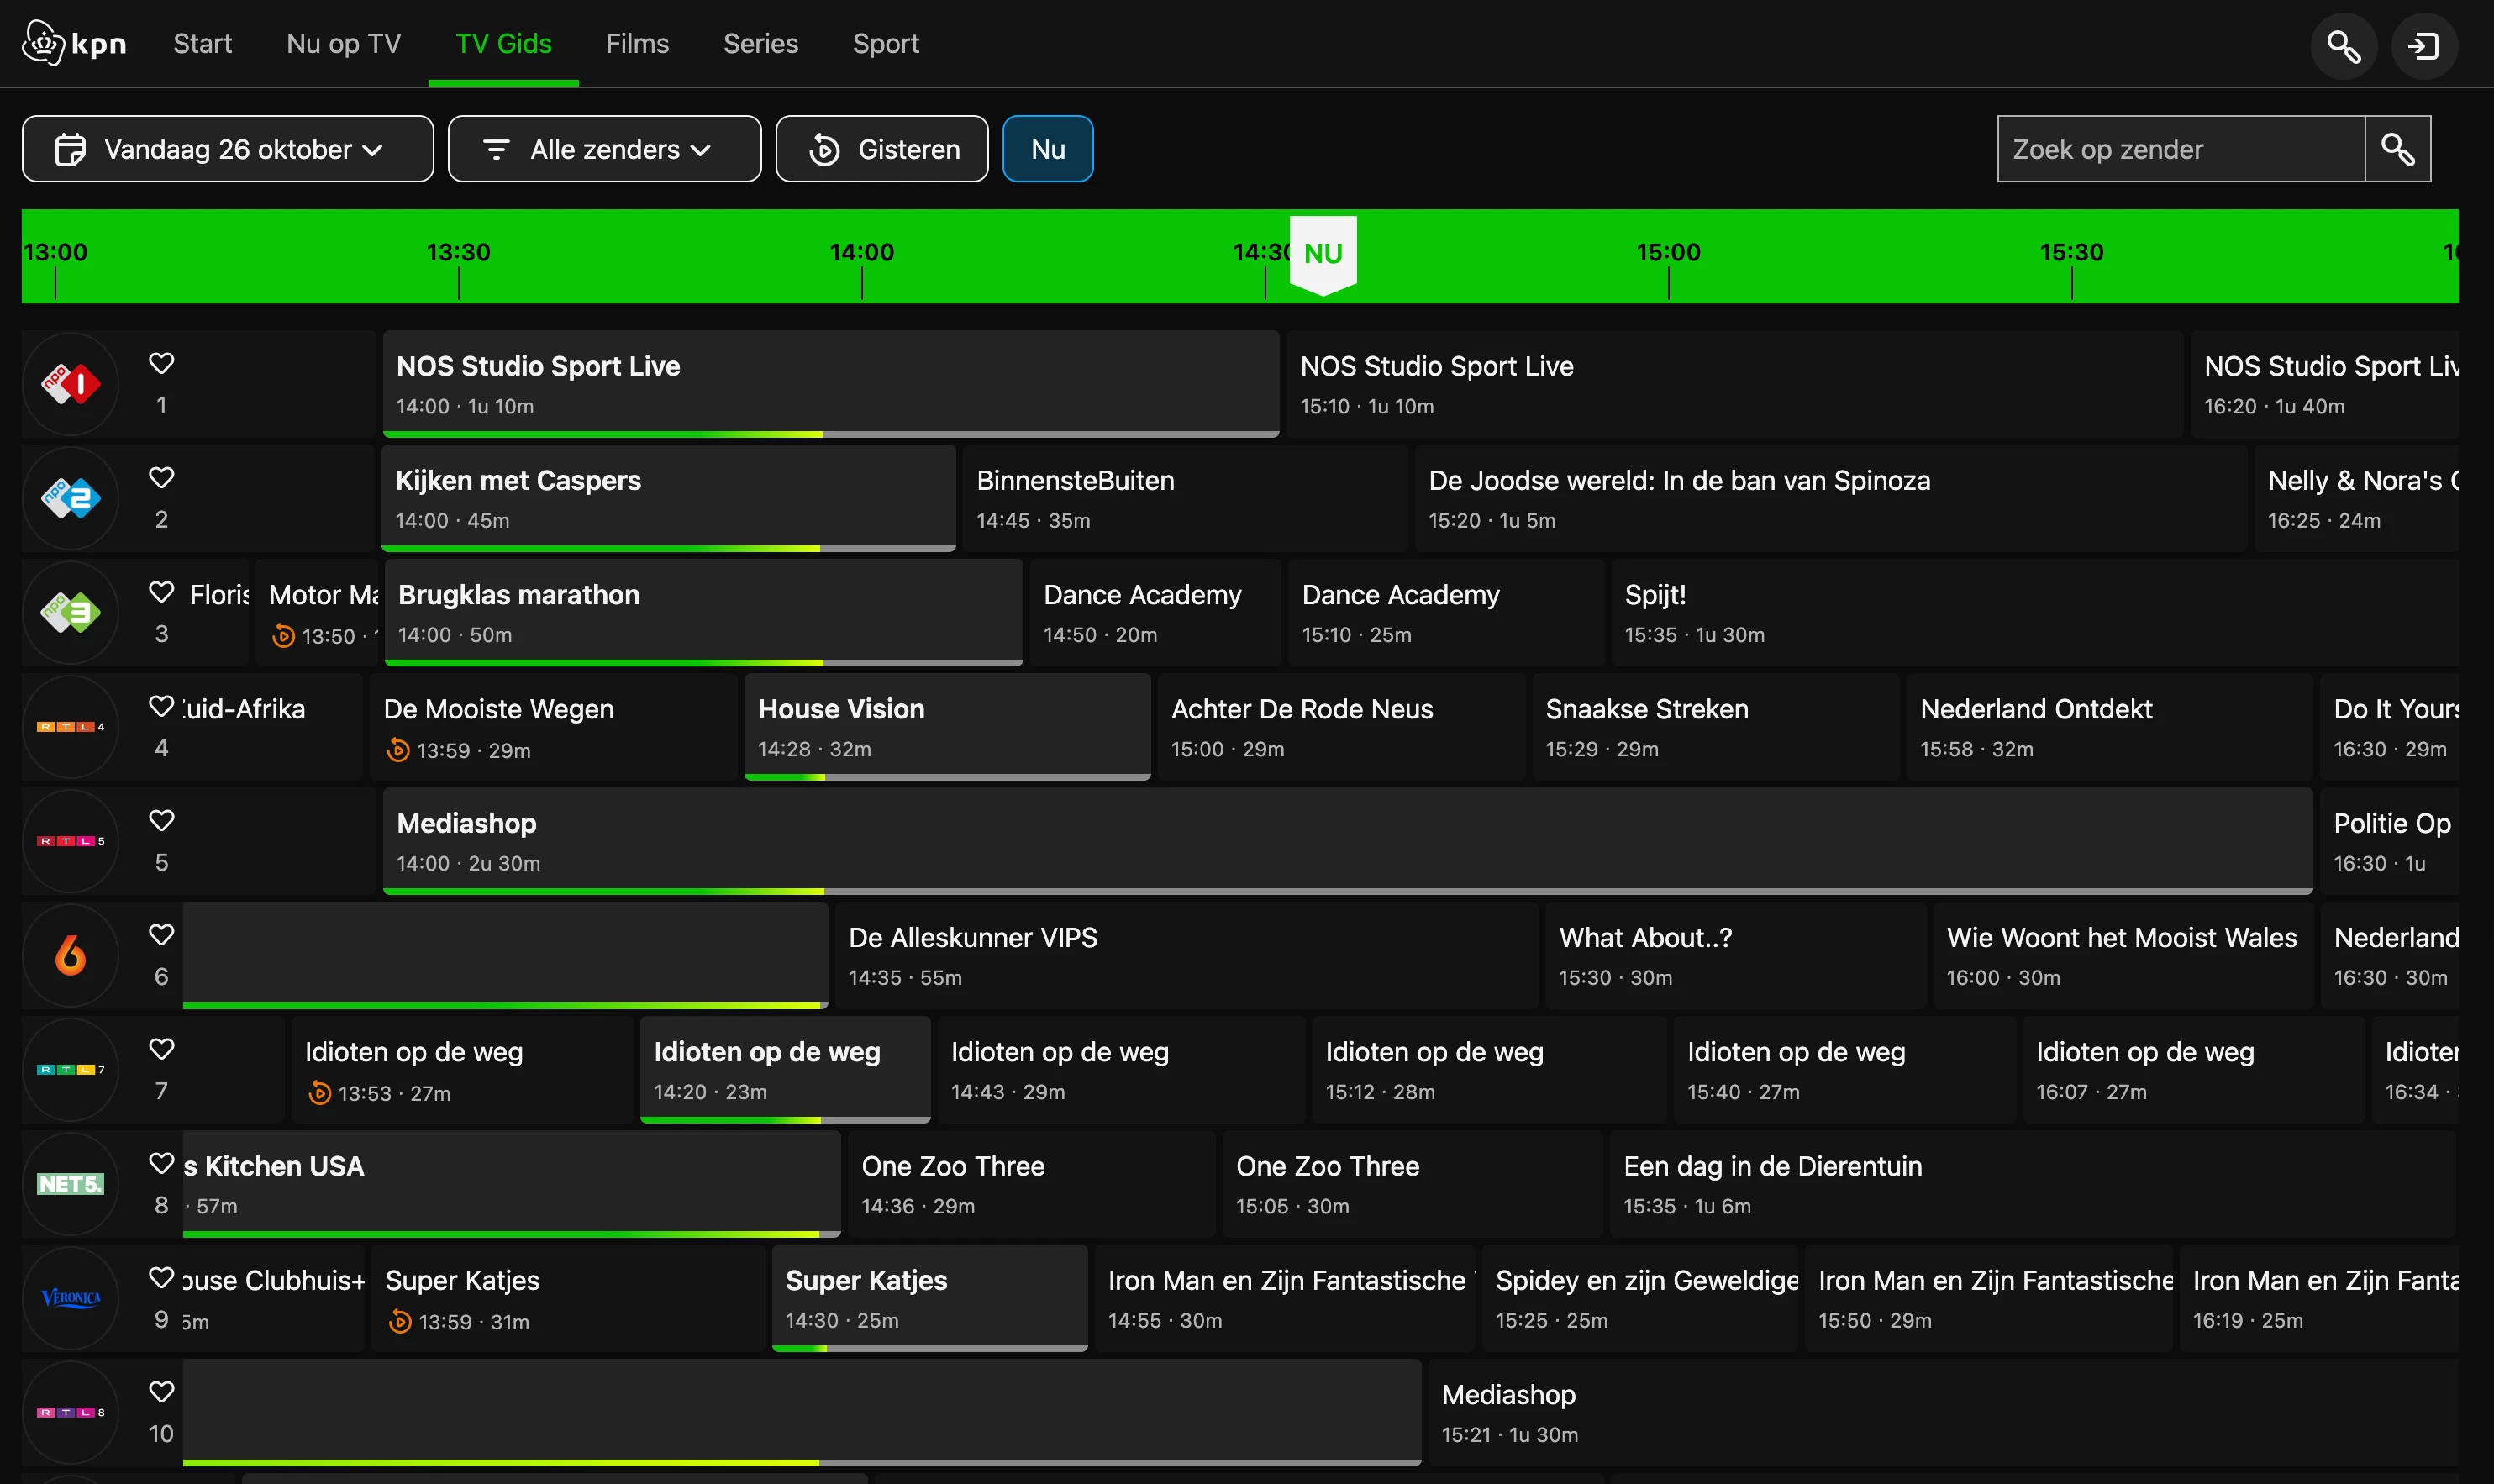
Task: Open the RTL 4 channel logo
Action: coord(70,727)
